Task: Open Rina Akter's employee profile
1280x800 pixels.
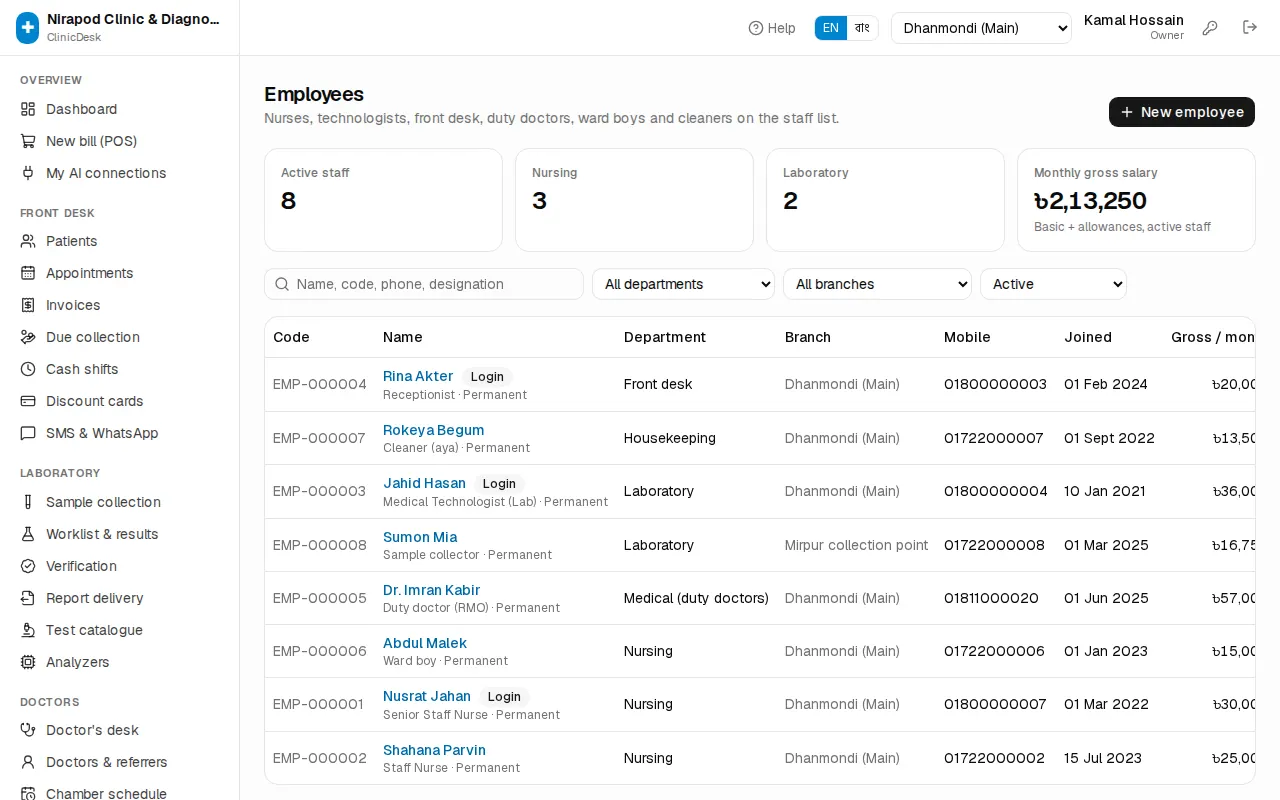Action: [x=418, y=376]
